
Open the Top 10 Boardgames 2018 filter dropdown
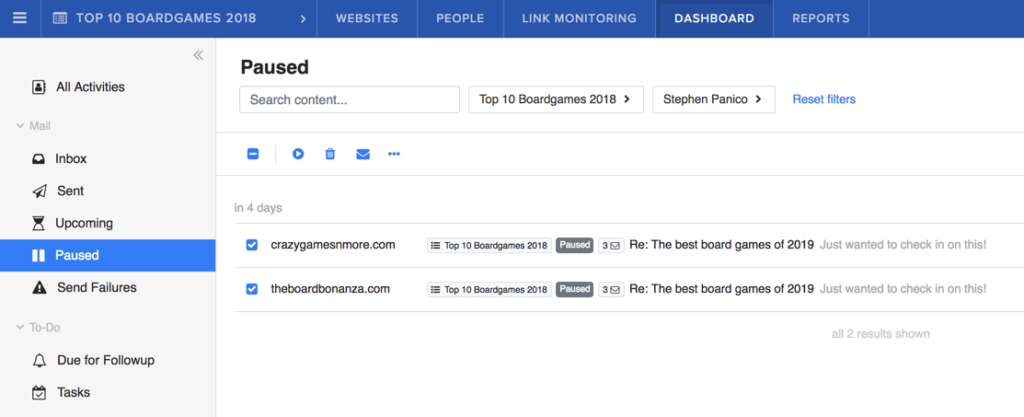555,99
